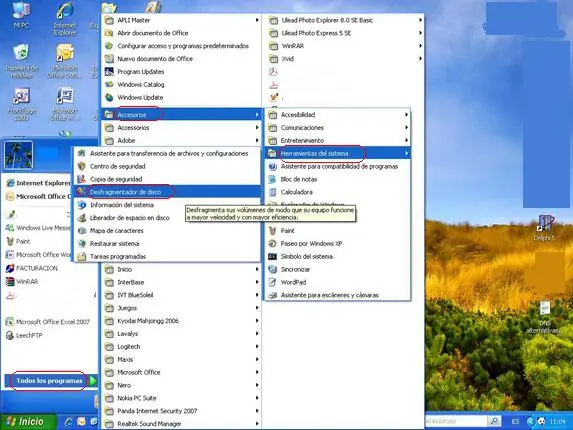This screenshot has width=573, height=430.
Task: Click Tareas programadas folder icon
Action: coord(82,256)
